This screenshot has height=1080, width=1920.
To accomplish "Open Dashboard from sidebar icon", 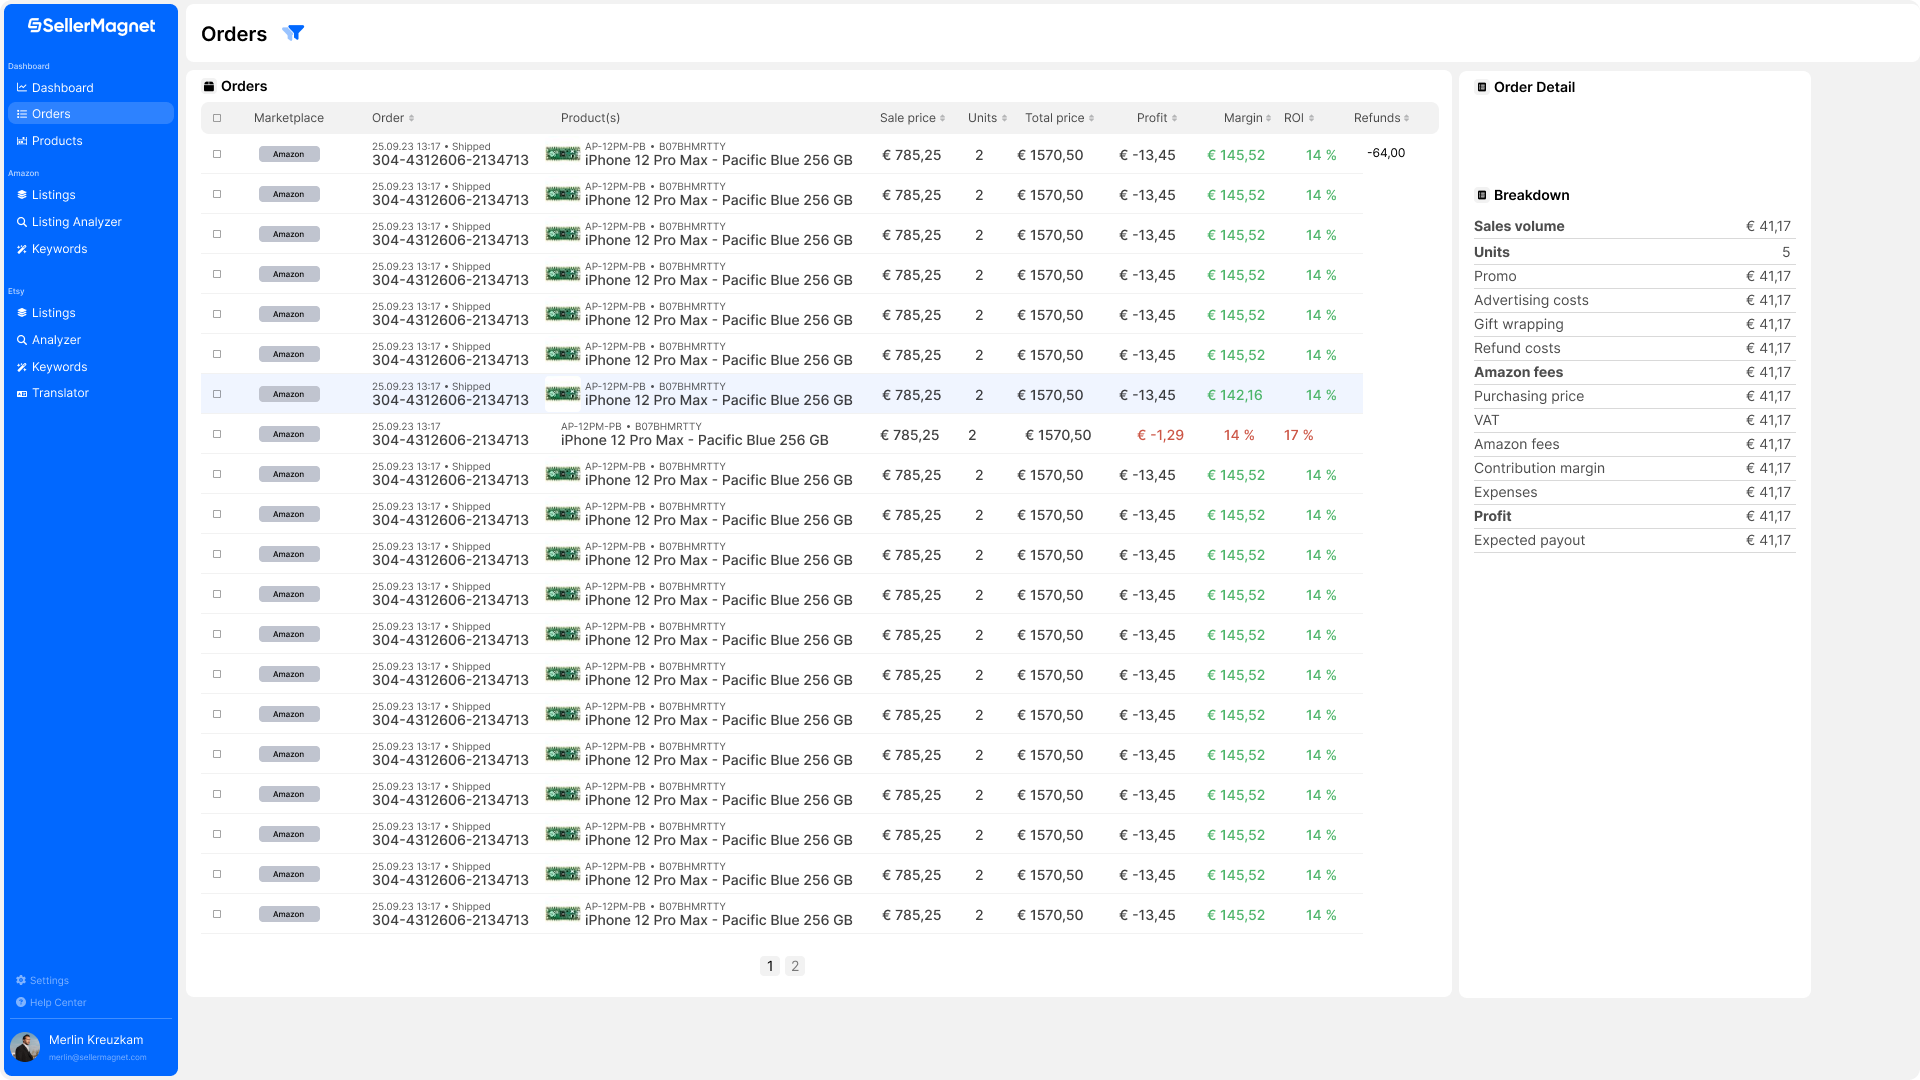I will [22, 88].
